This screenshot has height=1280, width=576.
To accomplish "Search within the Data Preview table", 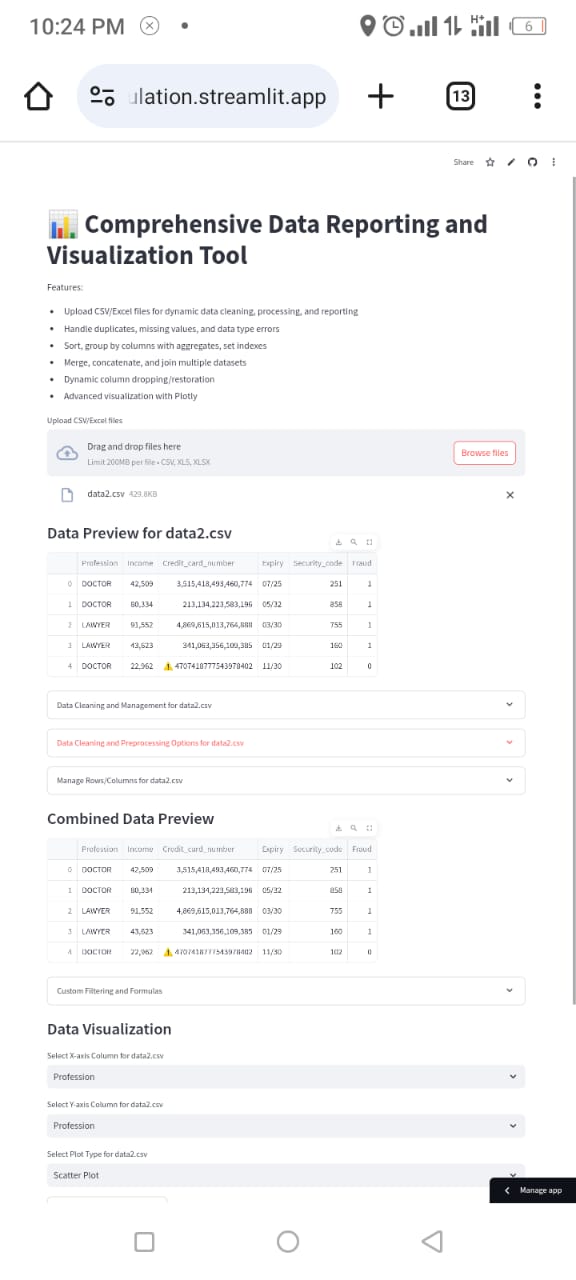I will click(x=354, y=543).
